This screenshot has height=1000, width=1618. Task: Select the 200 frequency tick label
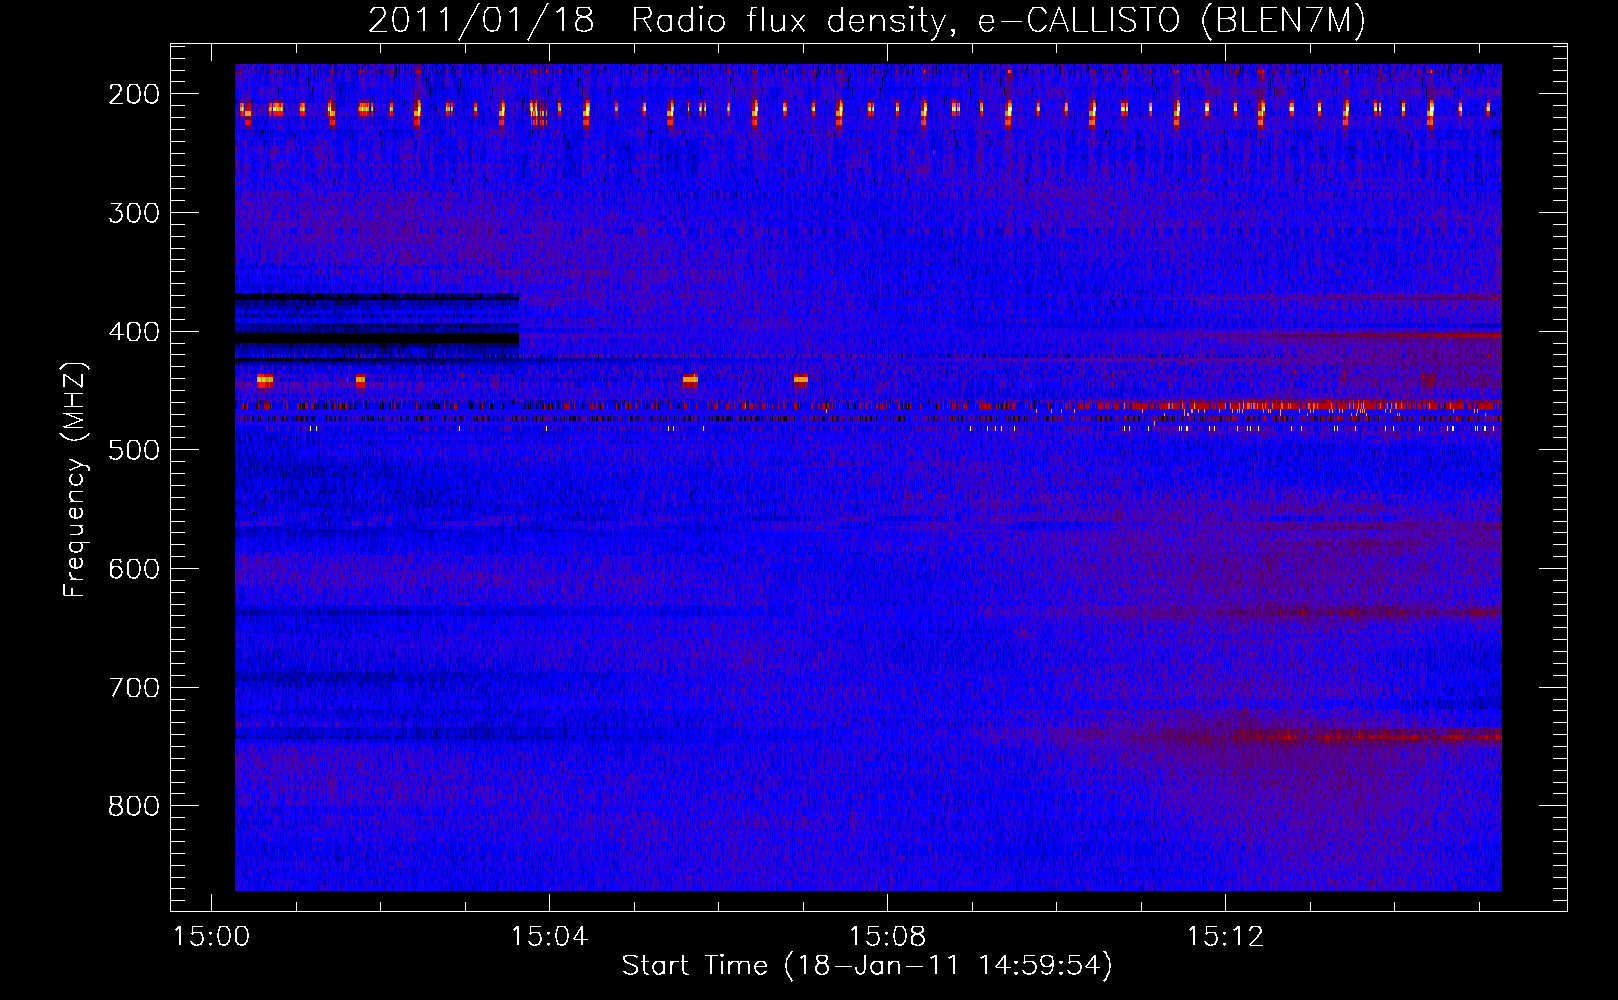click(133, 94)
